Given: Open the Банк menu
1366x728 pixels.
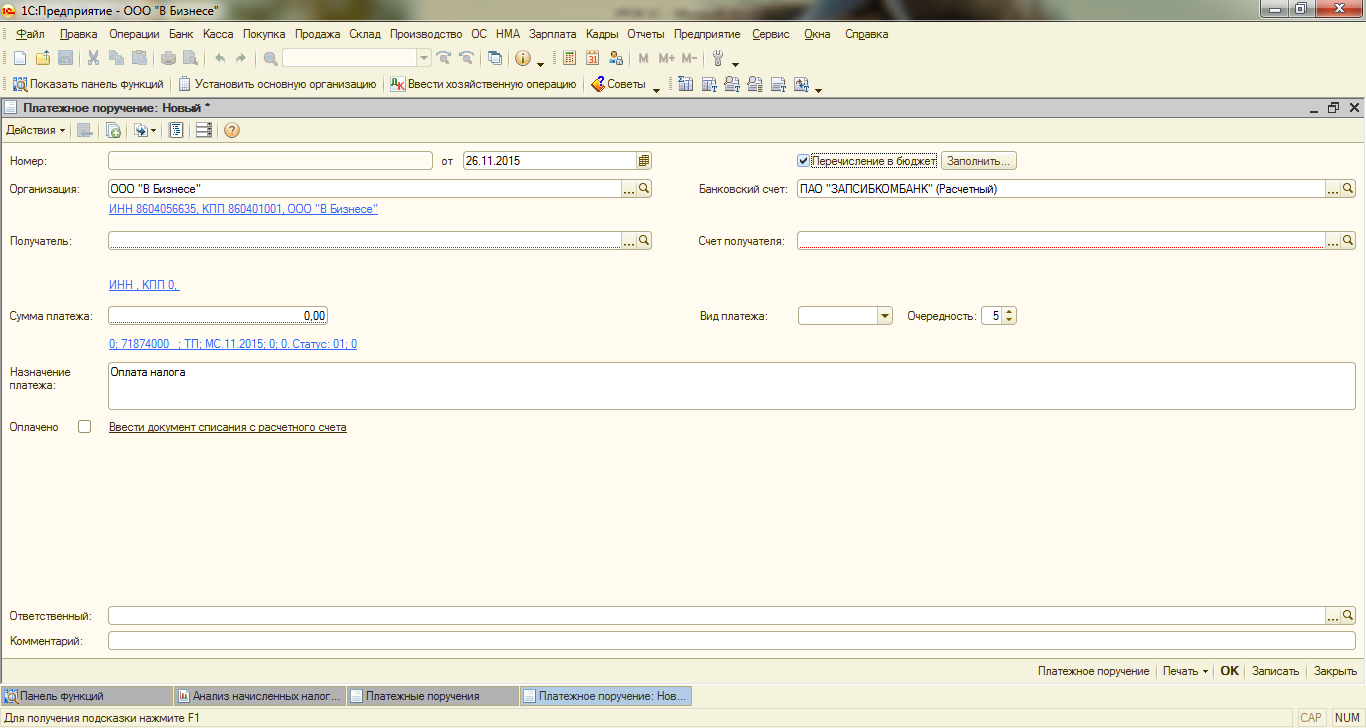Looking at the screenshot, I should click(x=181, y=34).
